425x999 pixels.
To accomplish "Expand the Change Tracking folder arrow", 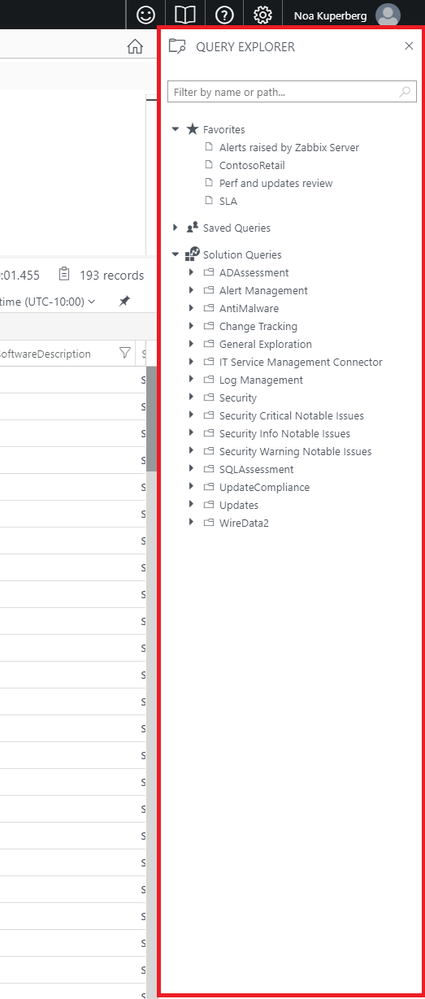I will (191, 326).
